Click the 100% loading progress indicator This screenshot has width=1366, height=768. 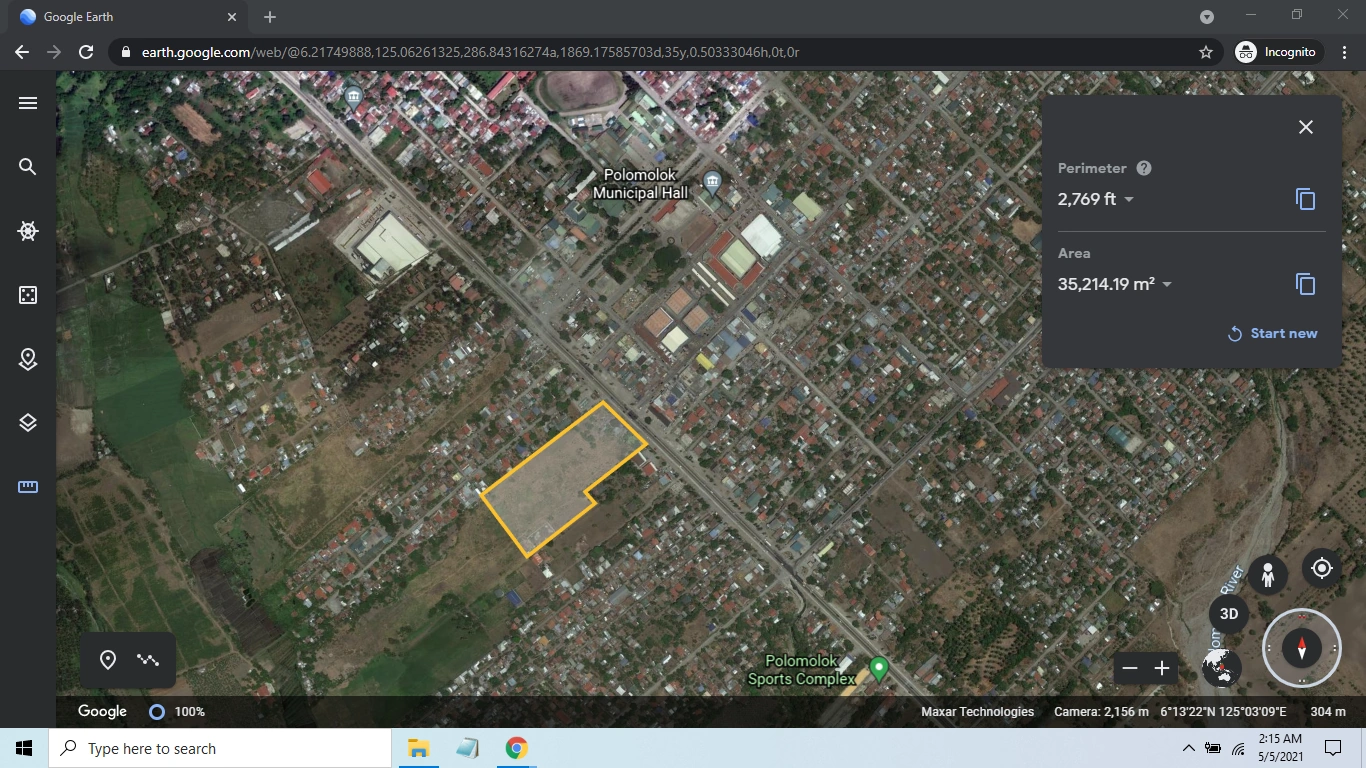tap(177, 712)
